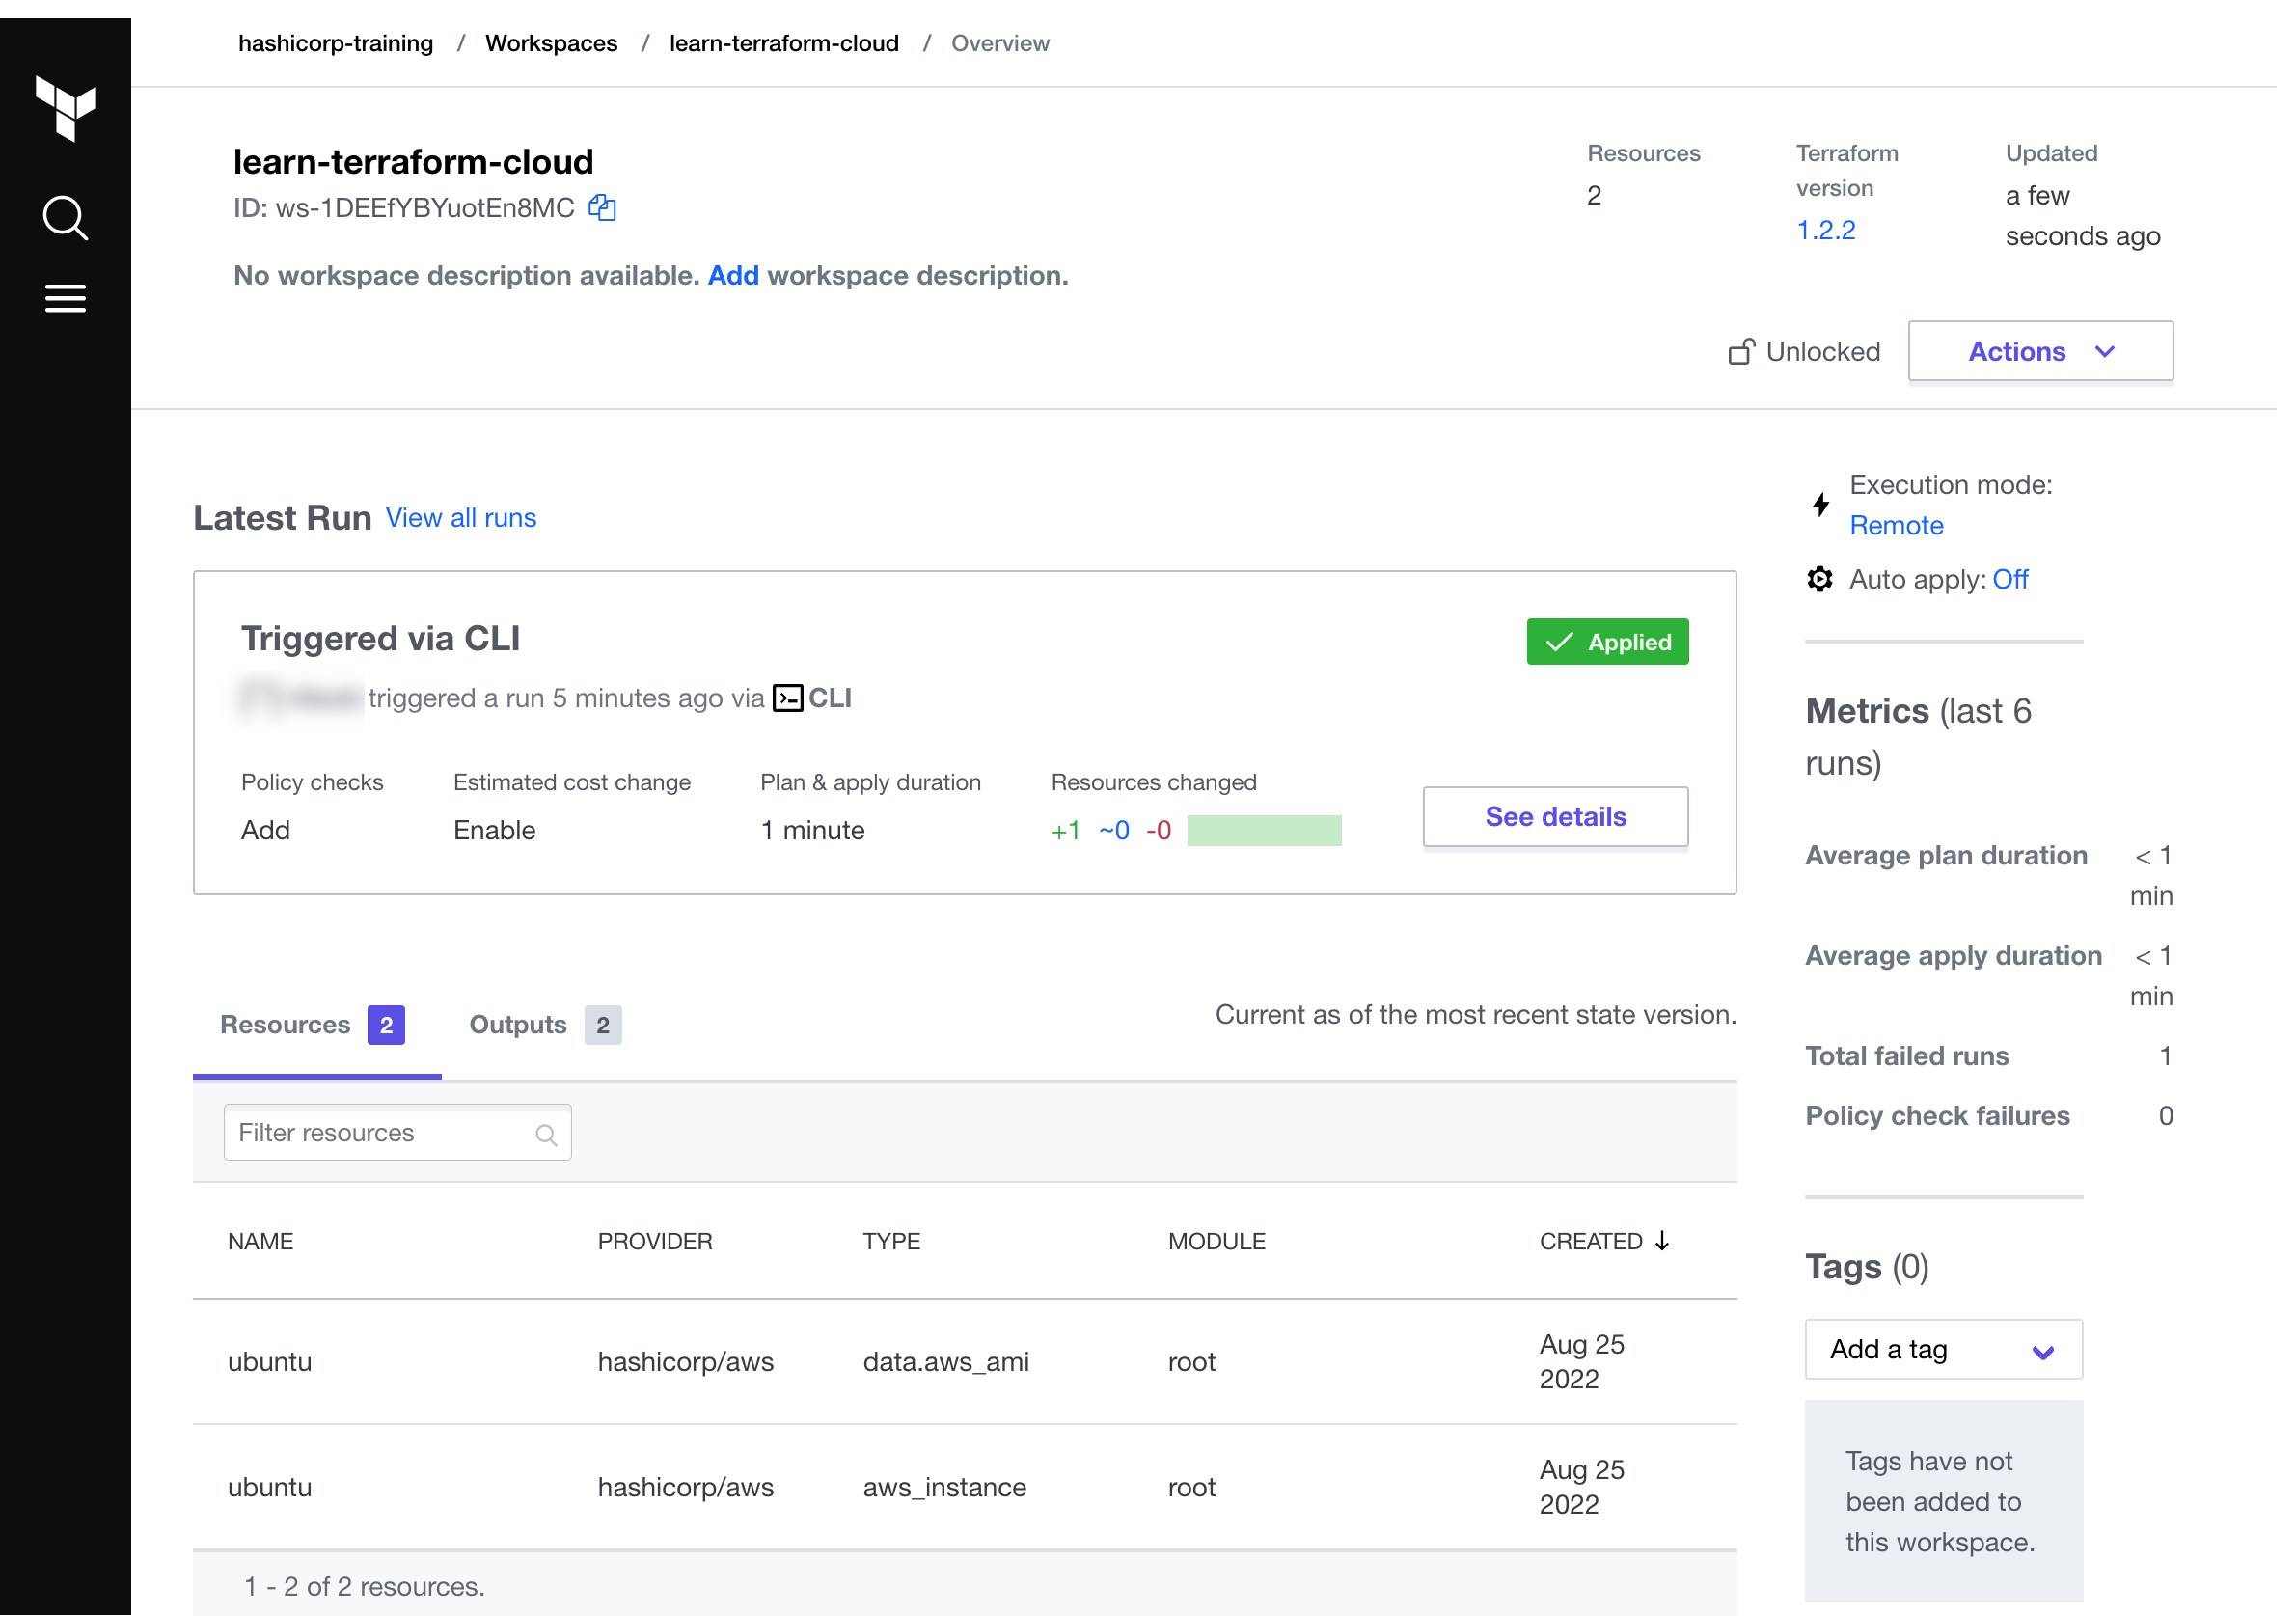Click the Unlocked padlock icon

pos(1741,352)
